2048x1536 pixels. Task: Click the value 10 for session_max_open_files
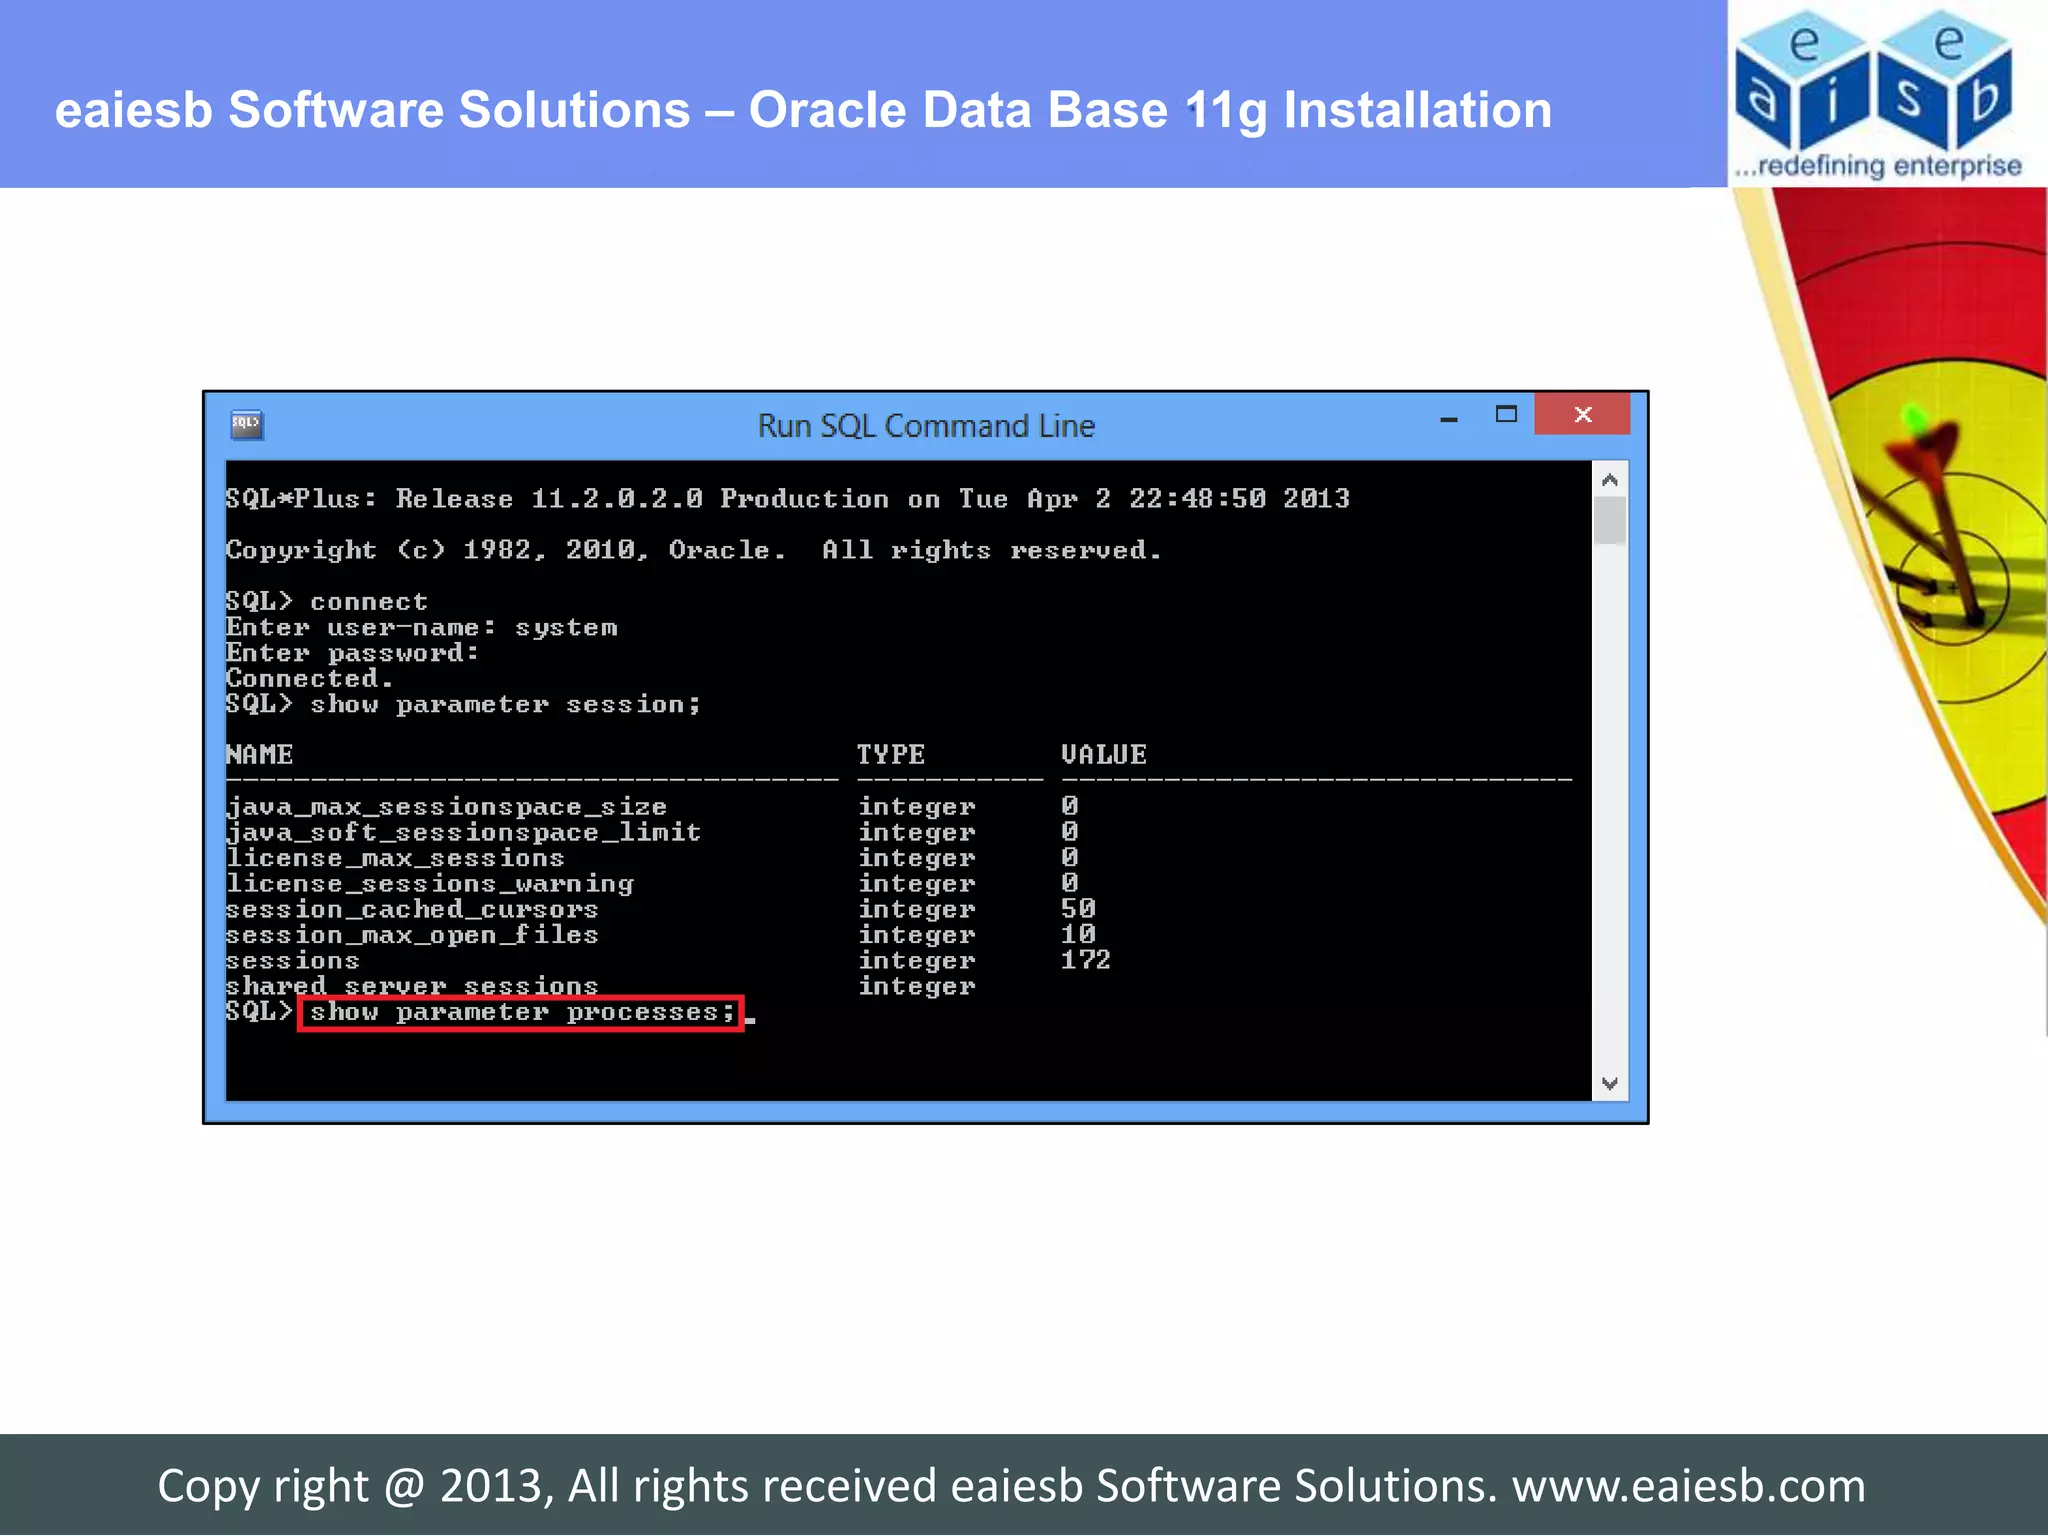click(x=1078, y=934)
